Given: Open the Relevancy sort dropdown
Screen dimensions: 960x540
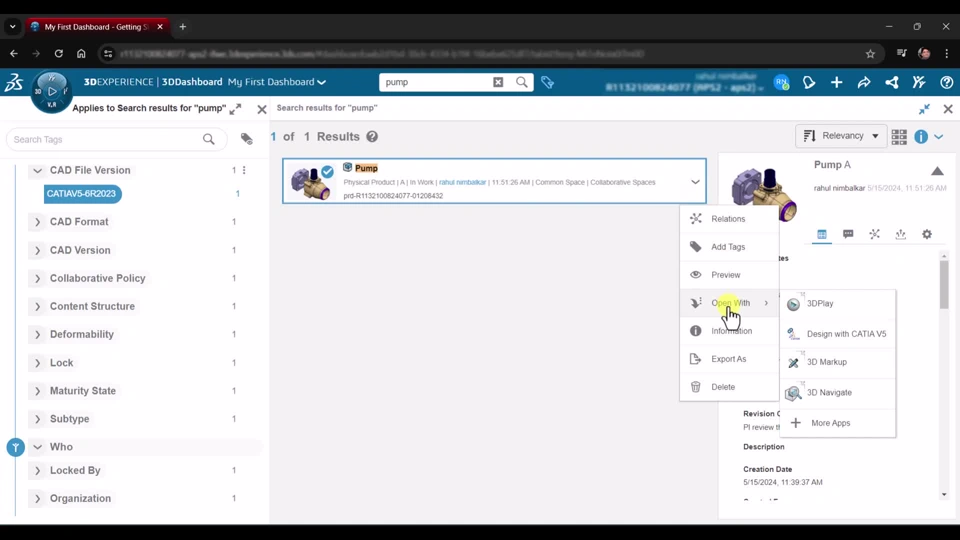Looking at the screenshot, I should pos(841,136).
